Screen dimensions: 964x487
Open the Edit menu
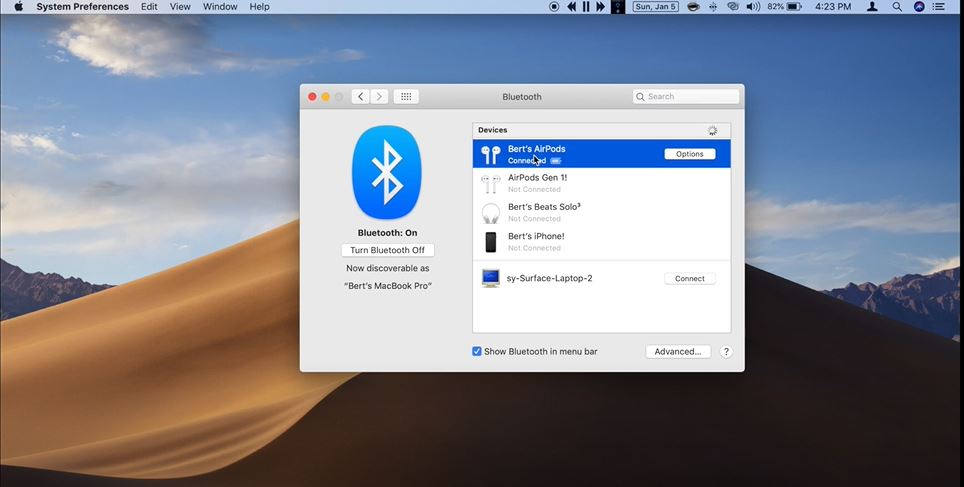tap(149, 7)
